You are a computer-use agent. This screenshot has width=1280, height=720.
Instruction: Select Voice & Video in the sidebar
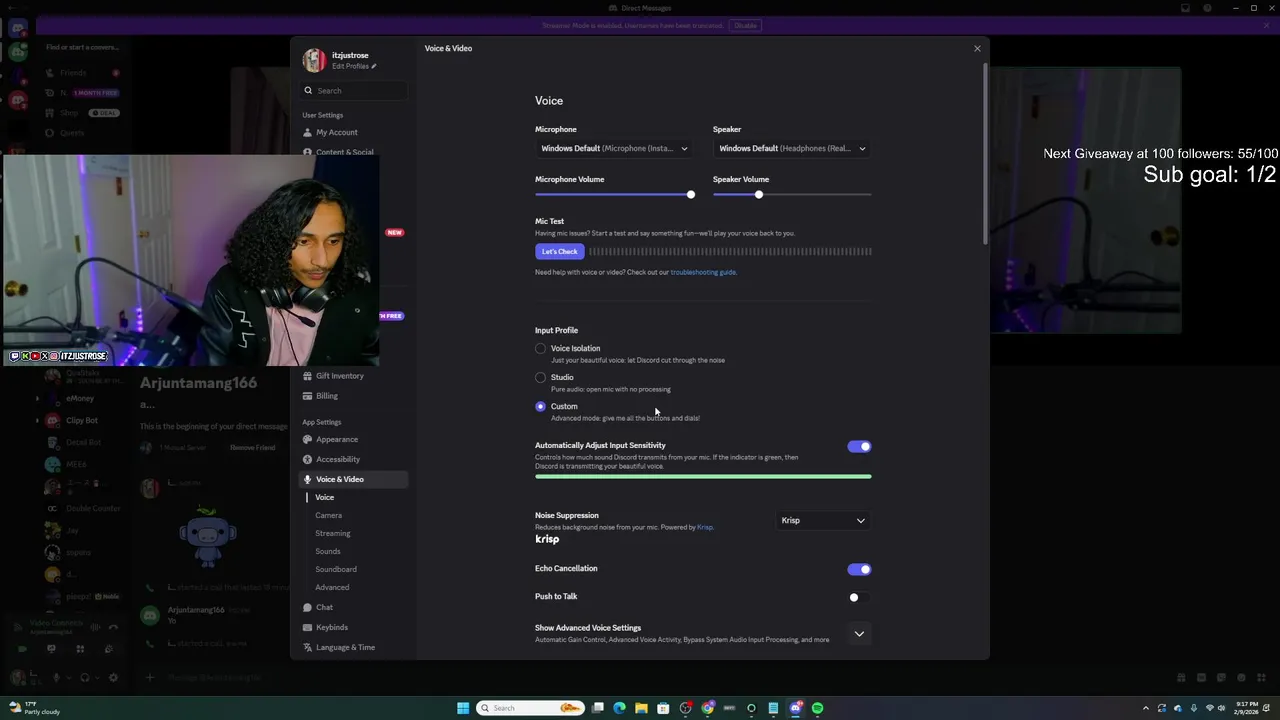point(355,479)
